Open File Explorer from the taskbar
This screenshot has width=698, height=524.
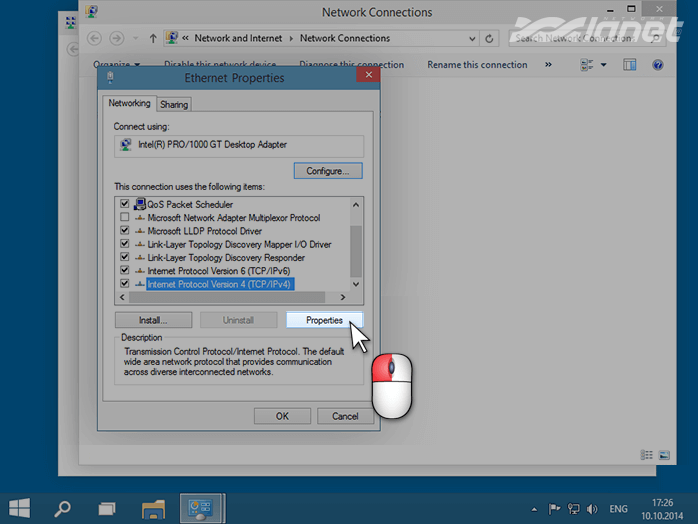pyautogui.click(x=153, y=507)
